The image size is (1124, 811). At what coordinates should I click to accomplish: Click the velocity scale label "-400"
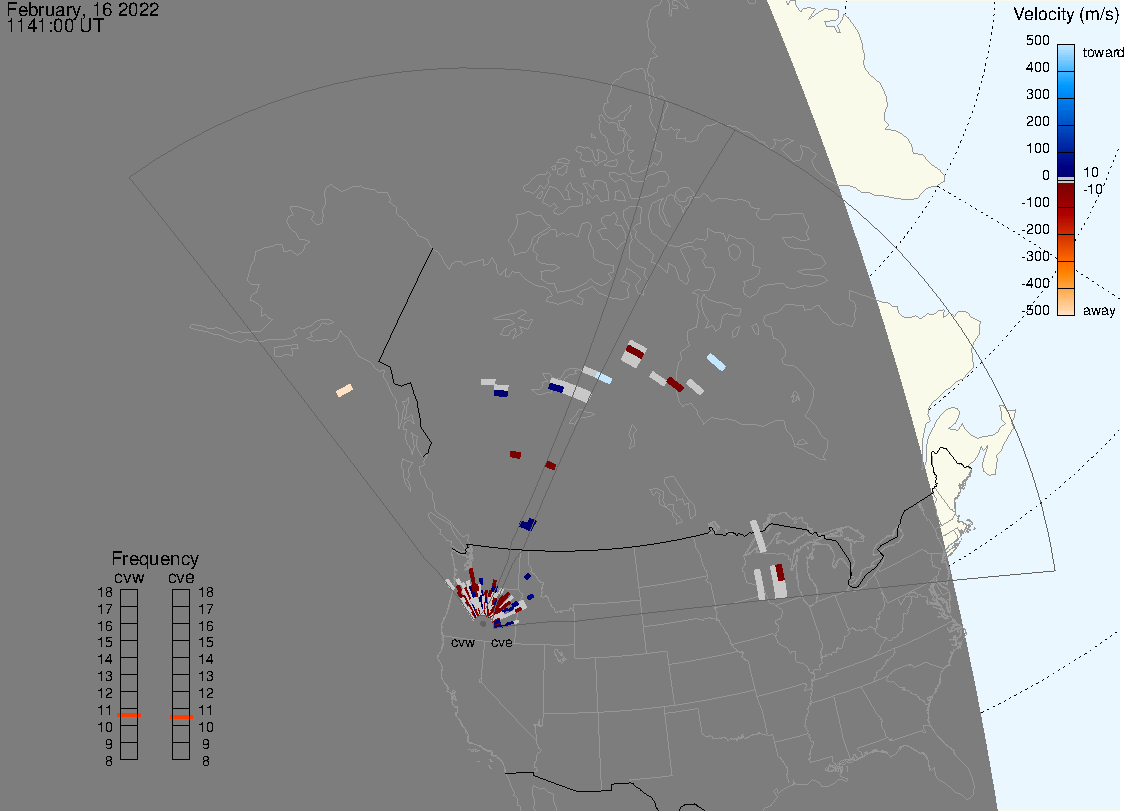[x=1035, y=283]
